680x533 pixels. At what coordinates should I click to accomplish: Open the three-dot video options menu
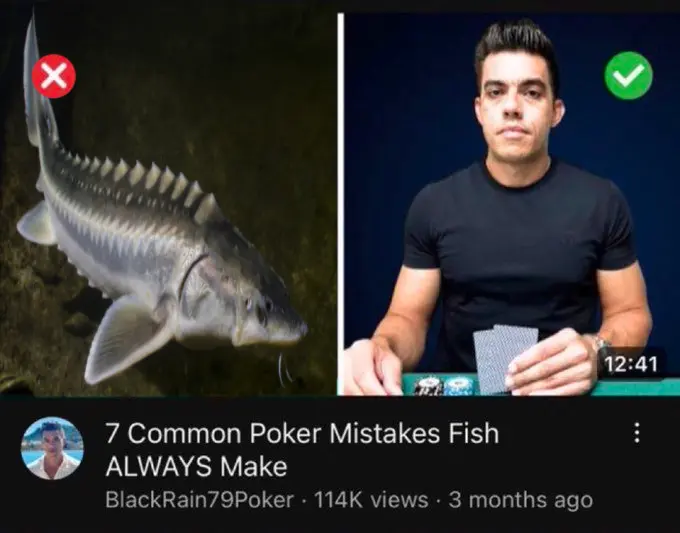pyautogui.click(x=637, y=433)
